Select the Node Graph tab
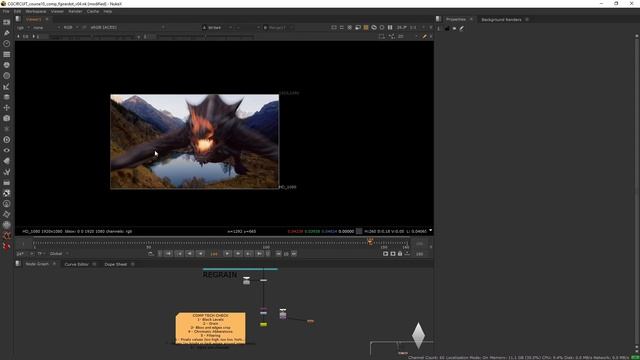The width and height of the screenshot is (640, 360). pos(37,264)
